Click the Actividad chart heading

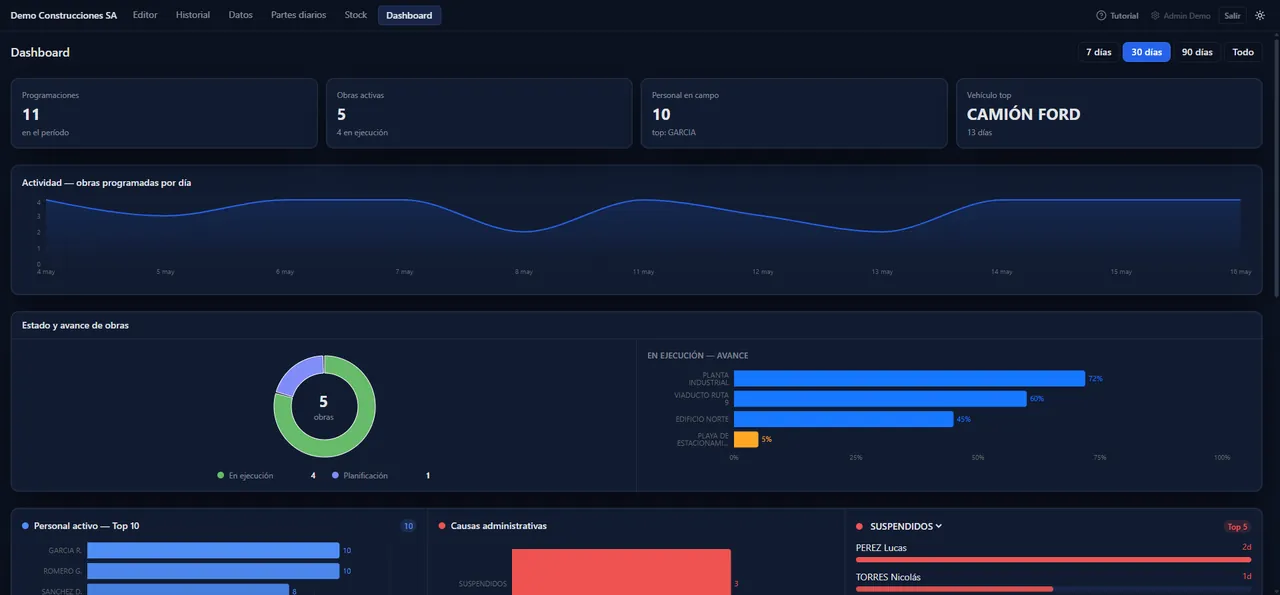point(106,182)
